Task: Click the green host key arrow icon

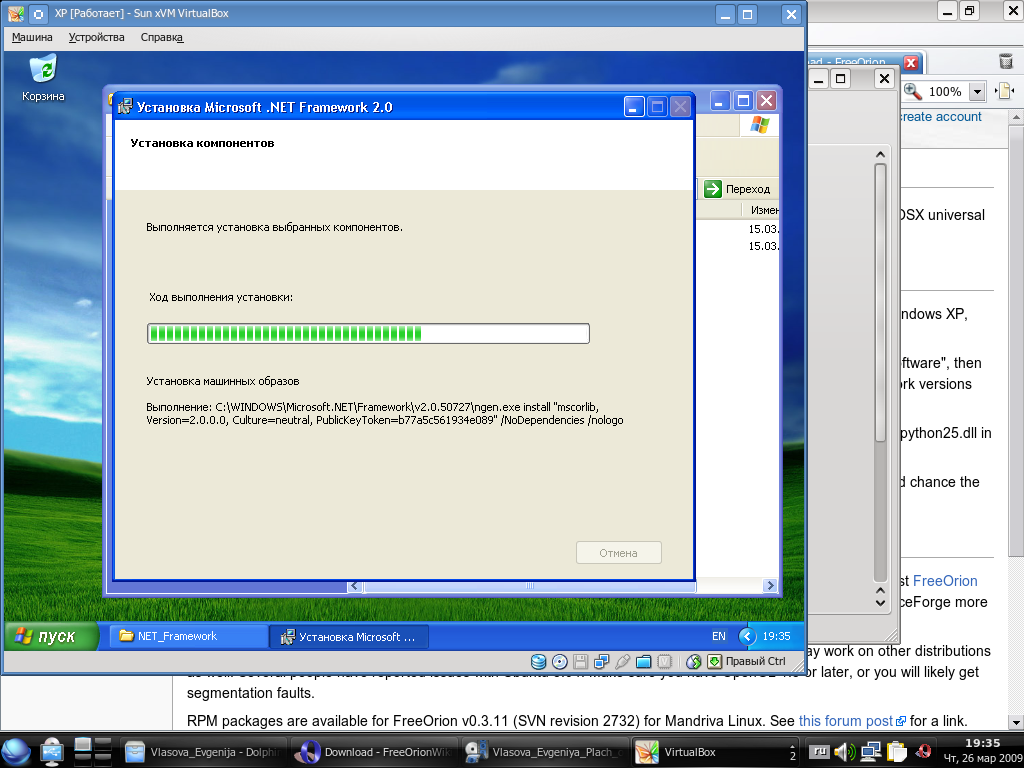Action: coord(714,662)
